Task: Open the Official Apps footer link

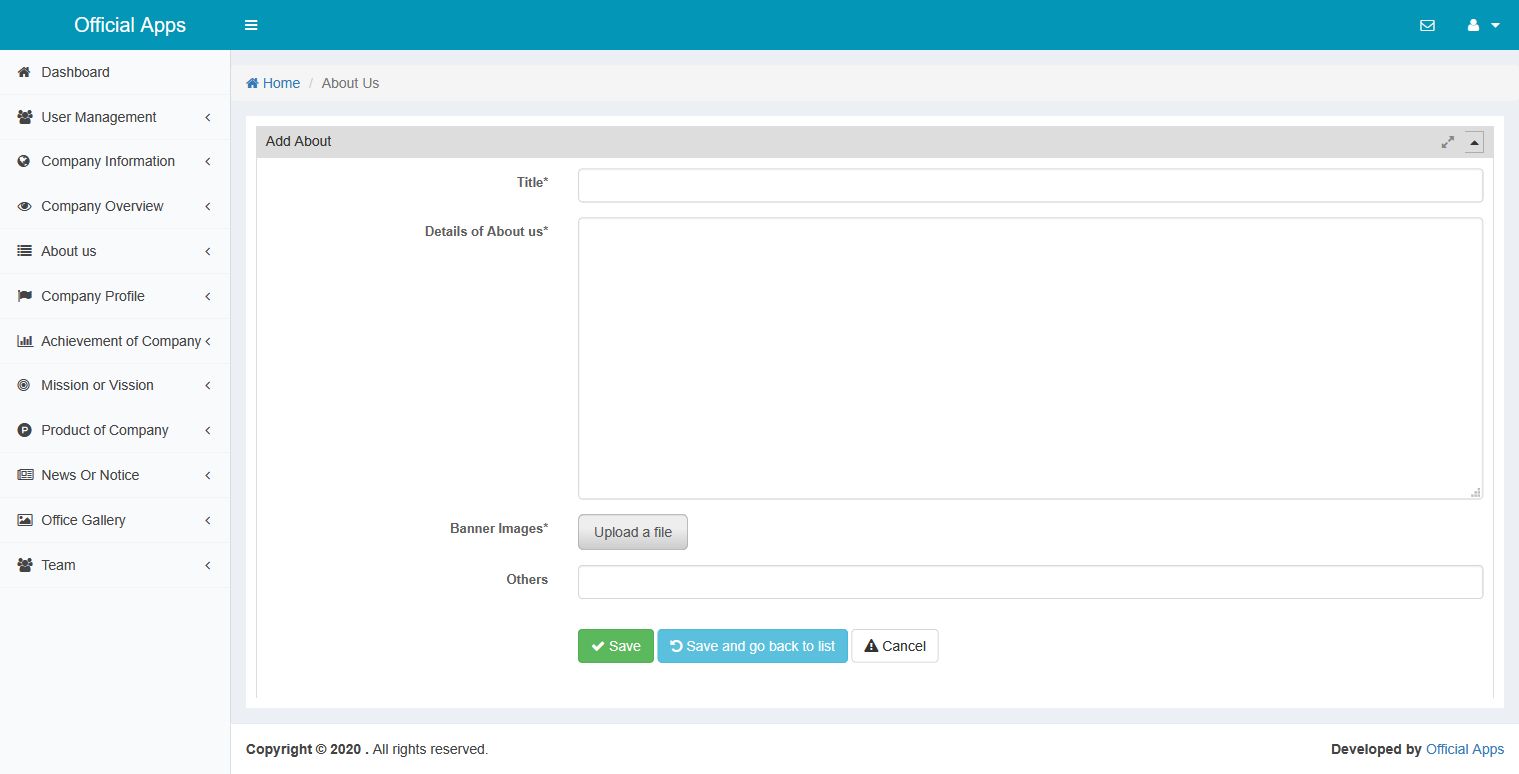Action: coord(1465,749)
